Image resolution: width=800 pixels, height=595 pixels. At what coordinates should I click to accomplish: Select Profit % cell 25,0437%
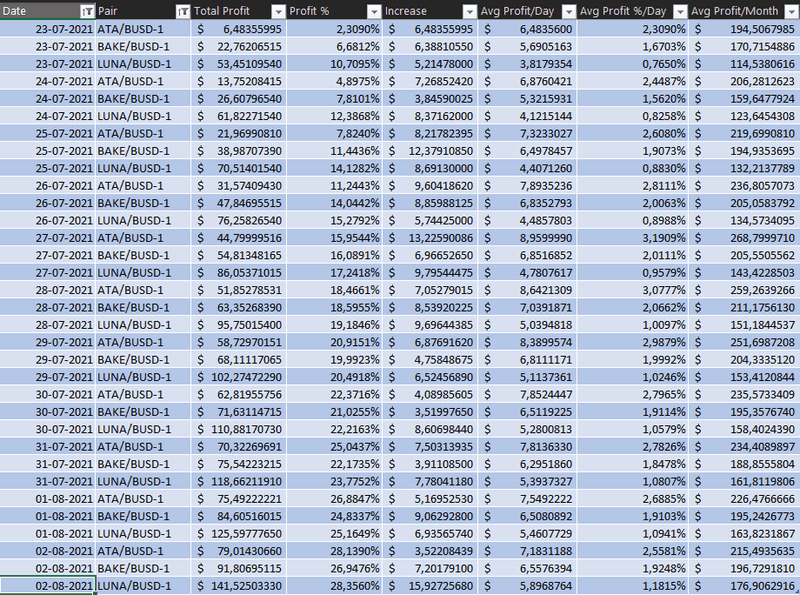pos(334,446)
